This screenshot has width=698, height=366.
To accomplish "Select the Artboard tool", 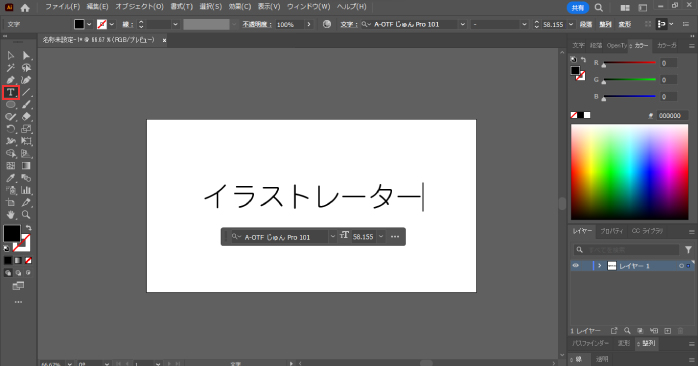I will coord(11,203).
